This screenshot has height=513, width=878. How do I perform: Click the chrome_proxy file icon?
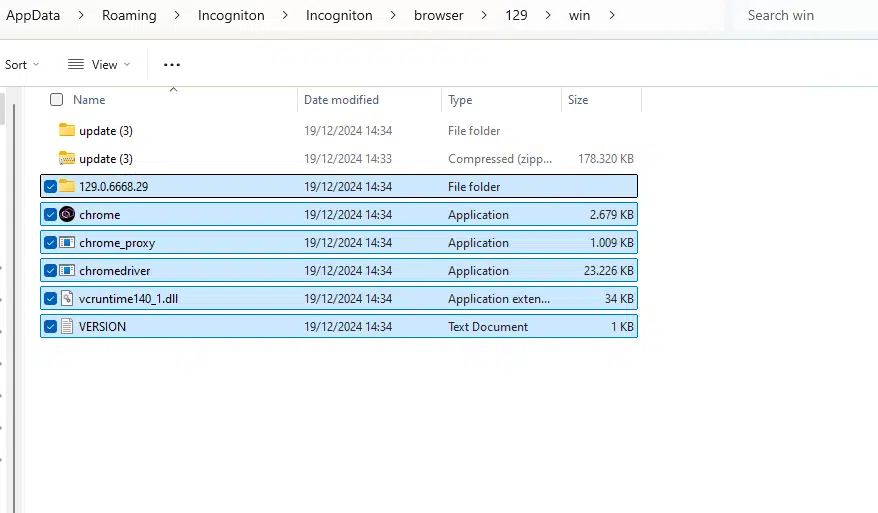coord(67,242)
